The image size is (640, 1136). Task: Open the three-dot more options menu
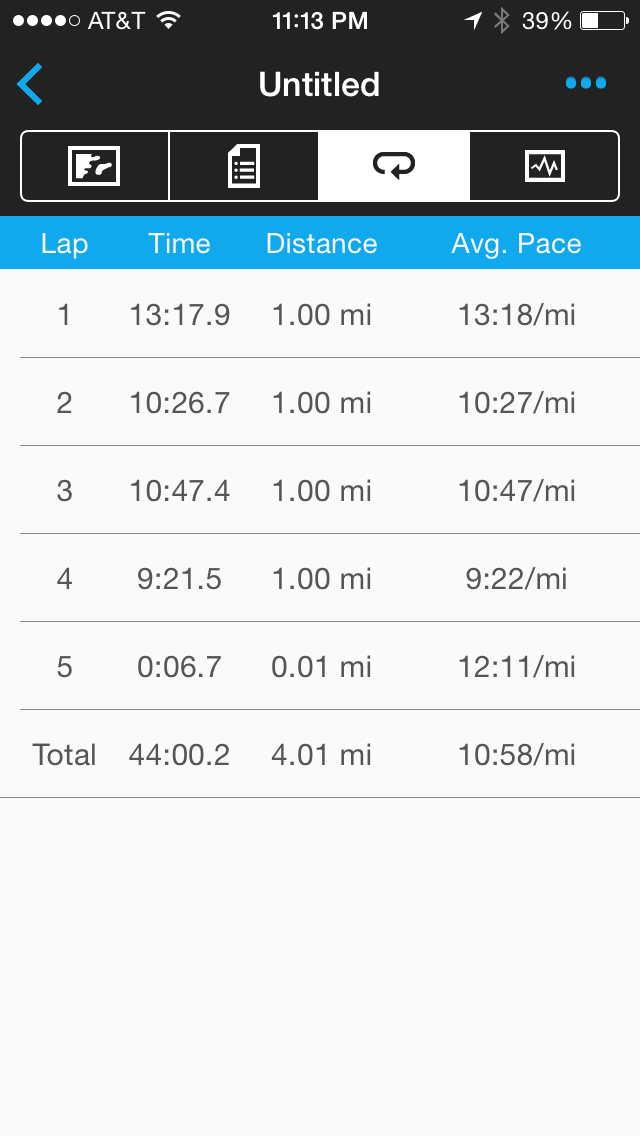[x=585, y=83]
